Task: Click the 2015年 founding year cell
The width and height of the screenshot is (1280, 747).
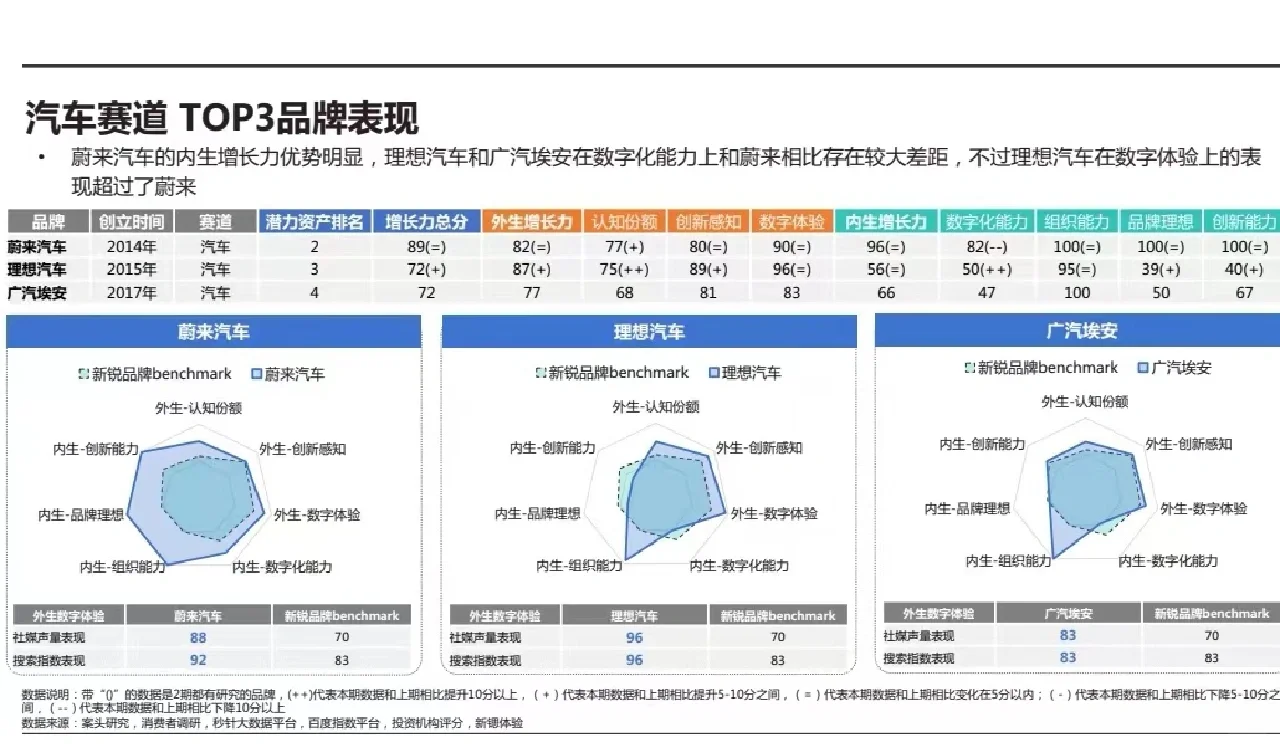Action: tap(132, 270)
